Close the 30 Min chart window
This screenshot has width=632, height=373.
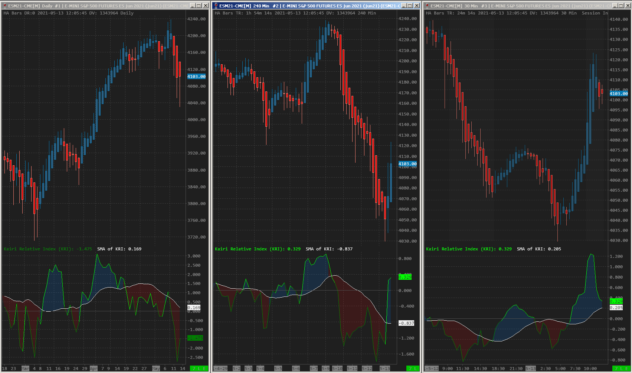click(x=628, y=6)
